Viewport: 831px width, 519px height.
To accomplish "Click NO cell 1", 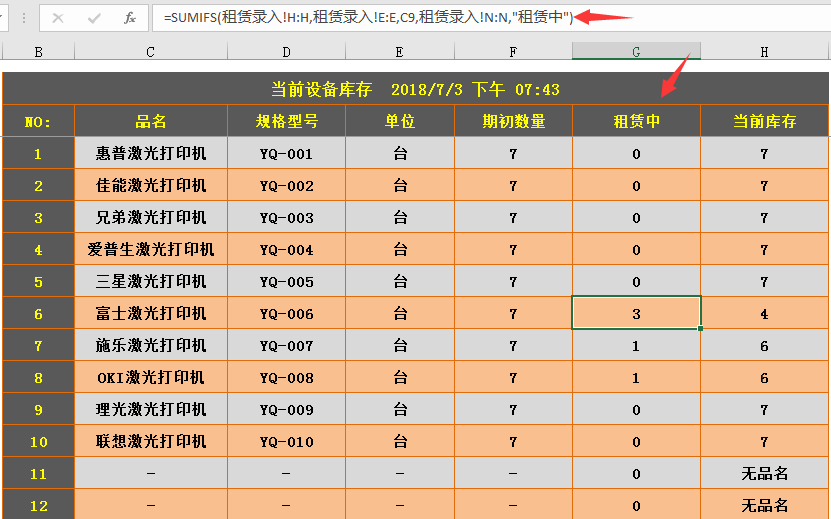I will click(x=39, y=153).
